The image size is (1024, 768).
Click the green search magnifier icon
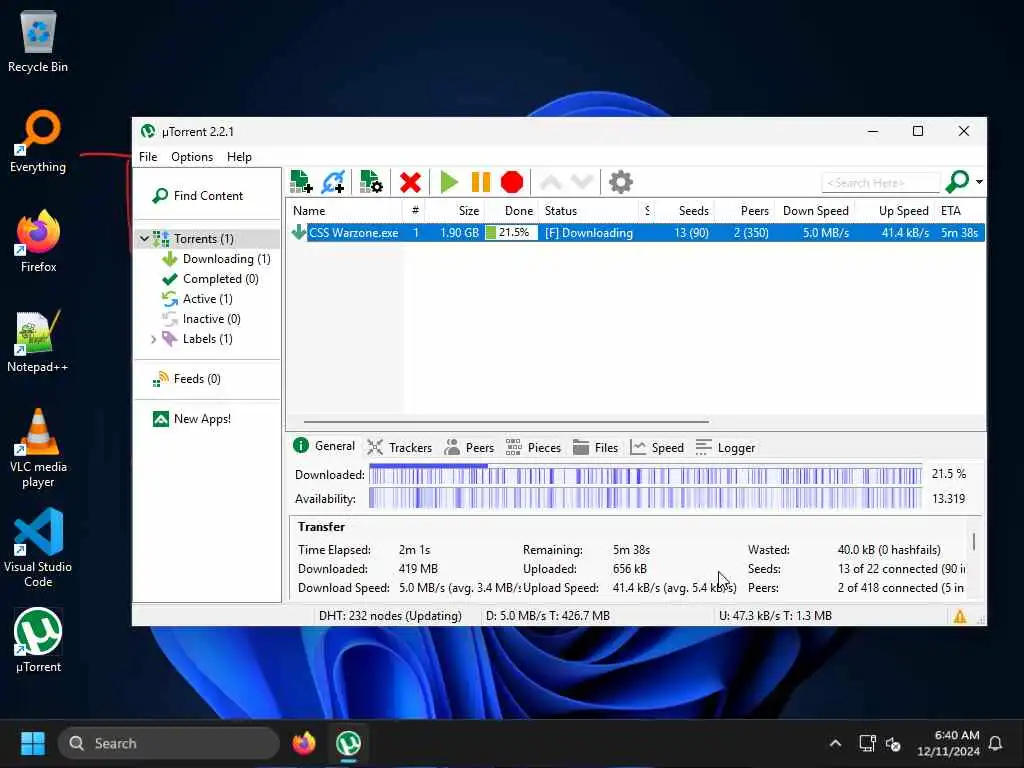tap(957, 182)
